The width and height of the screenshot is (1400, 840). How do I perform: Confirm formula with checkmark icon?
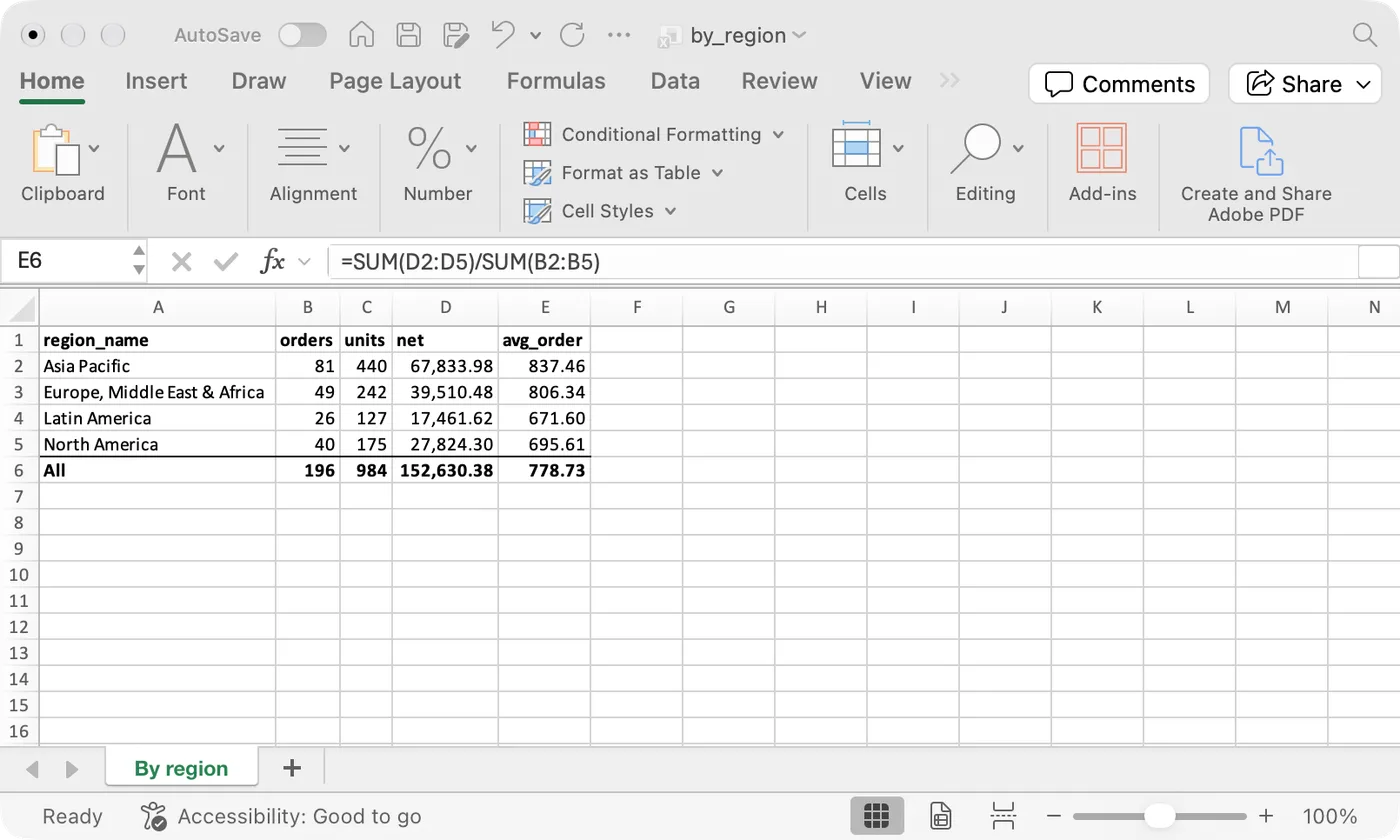[226, 262]
